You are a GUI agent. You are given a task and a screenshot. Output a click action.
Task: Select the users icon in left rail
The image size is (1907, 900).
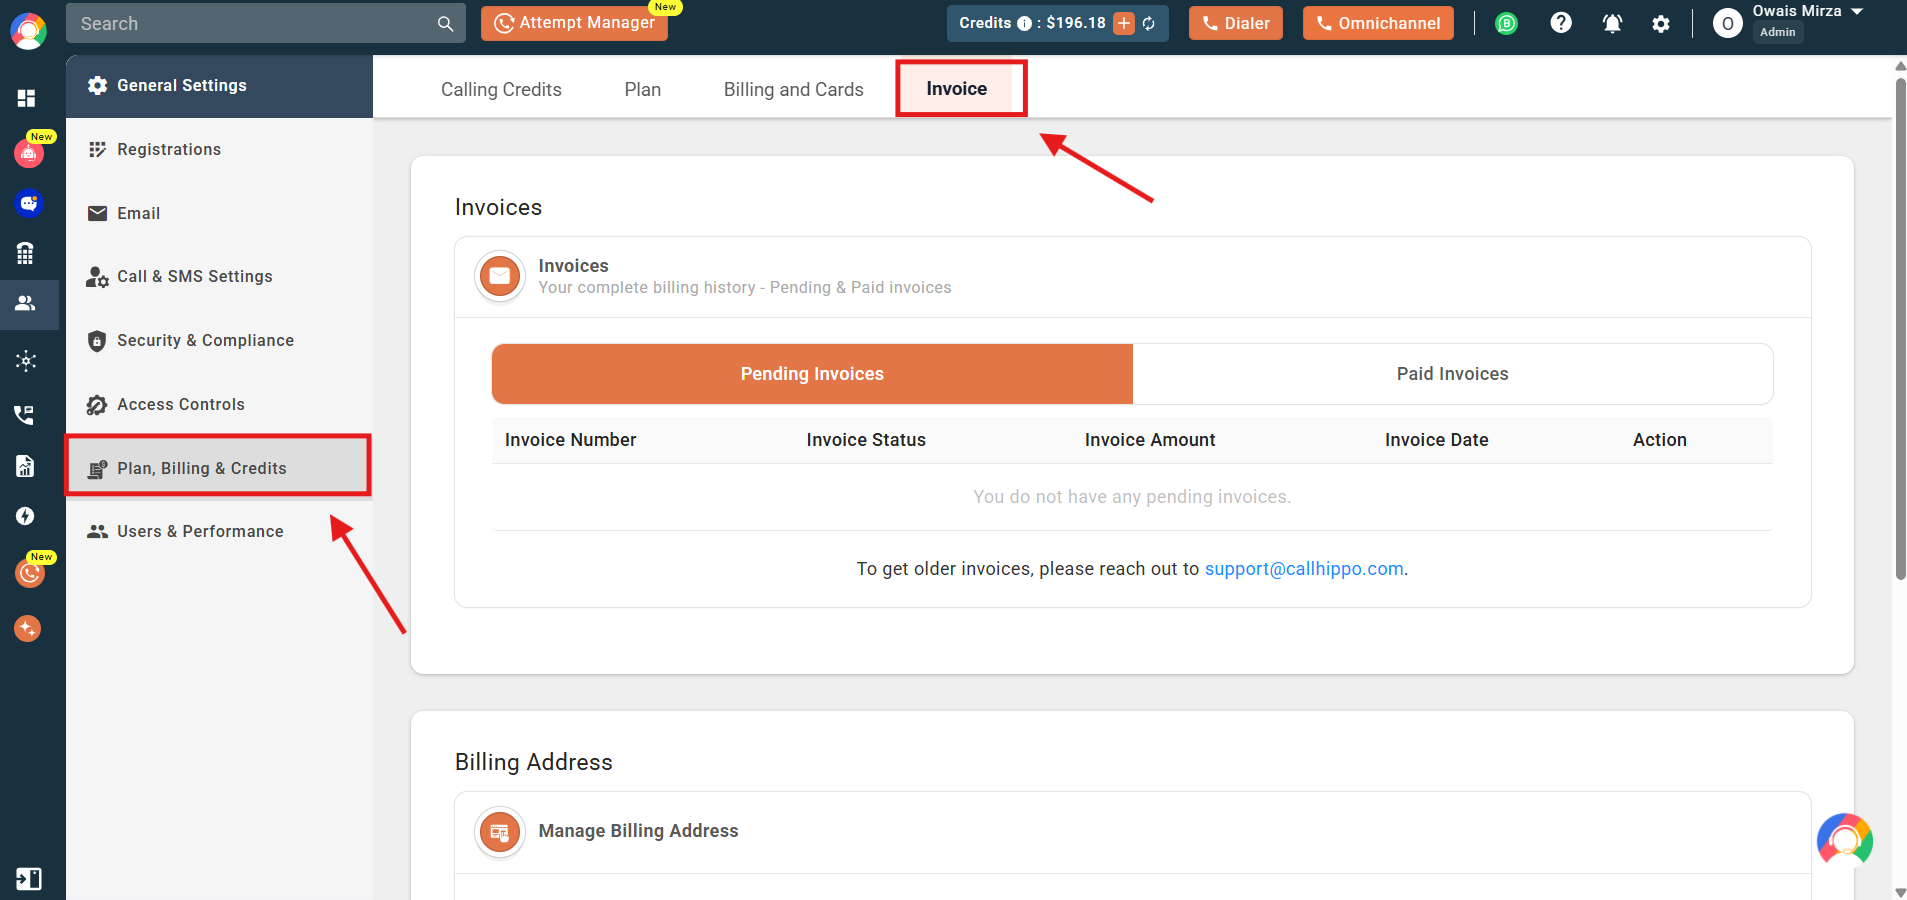point(26,303)
